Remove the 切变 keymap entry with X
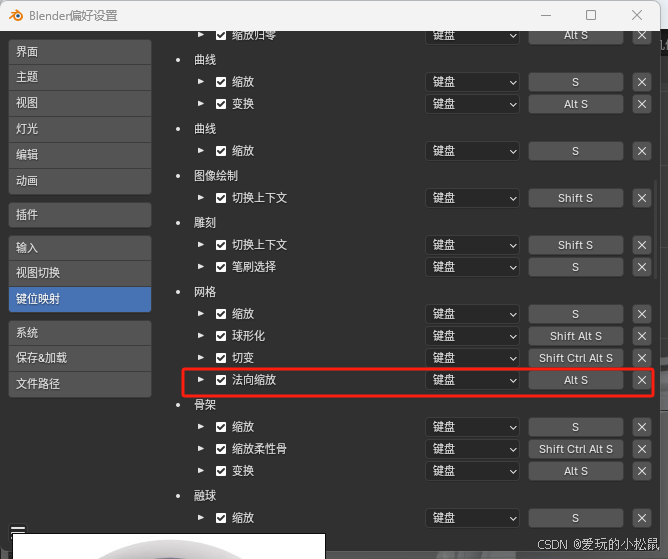Screen dimensions: 668x559 point(642,358)
